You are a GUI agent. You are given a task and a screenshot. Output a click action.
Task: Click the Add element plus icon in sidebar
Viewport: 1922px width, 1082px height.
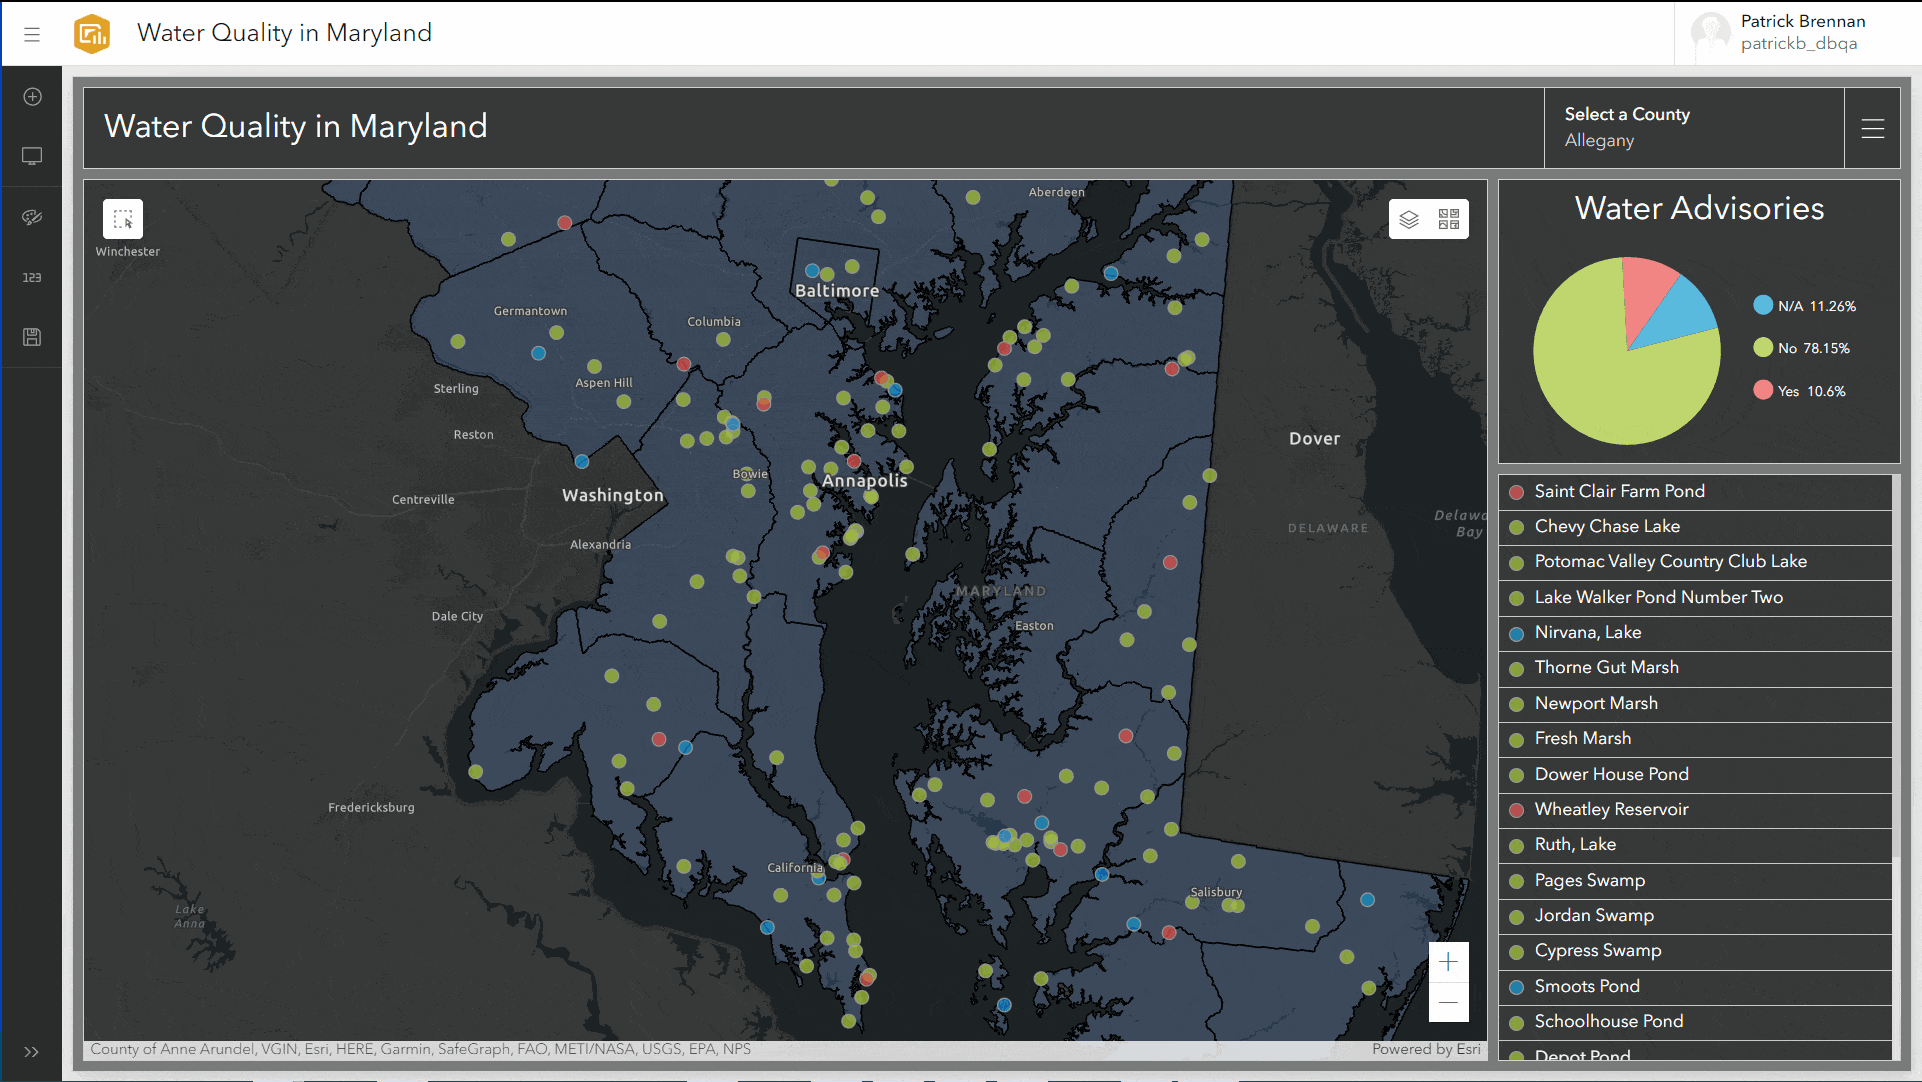point(32,97)
